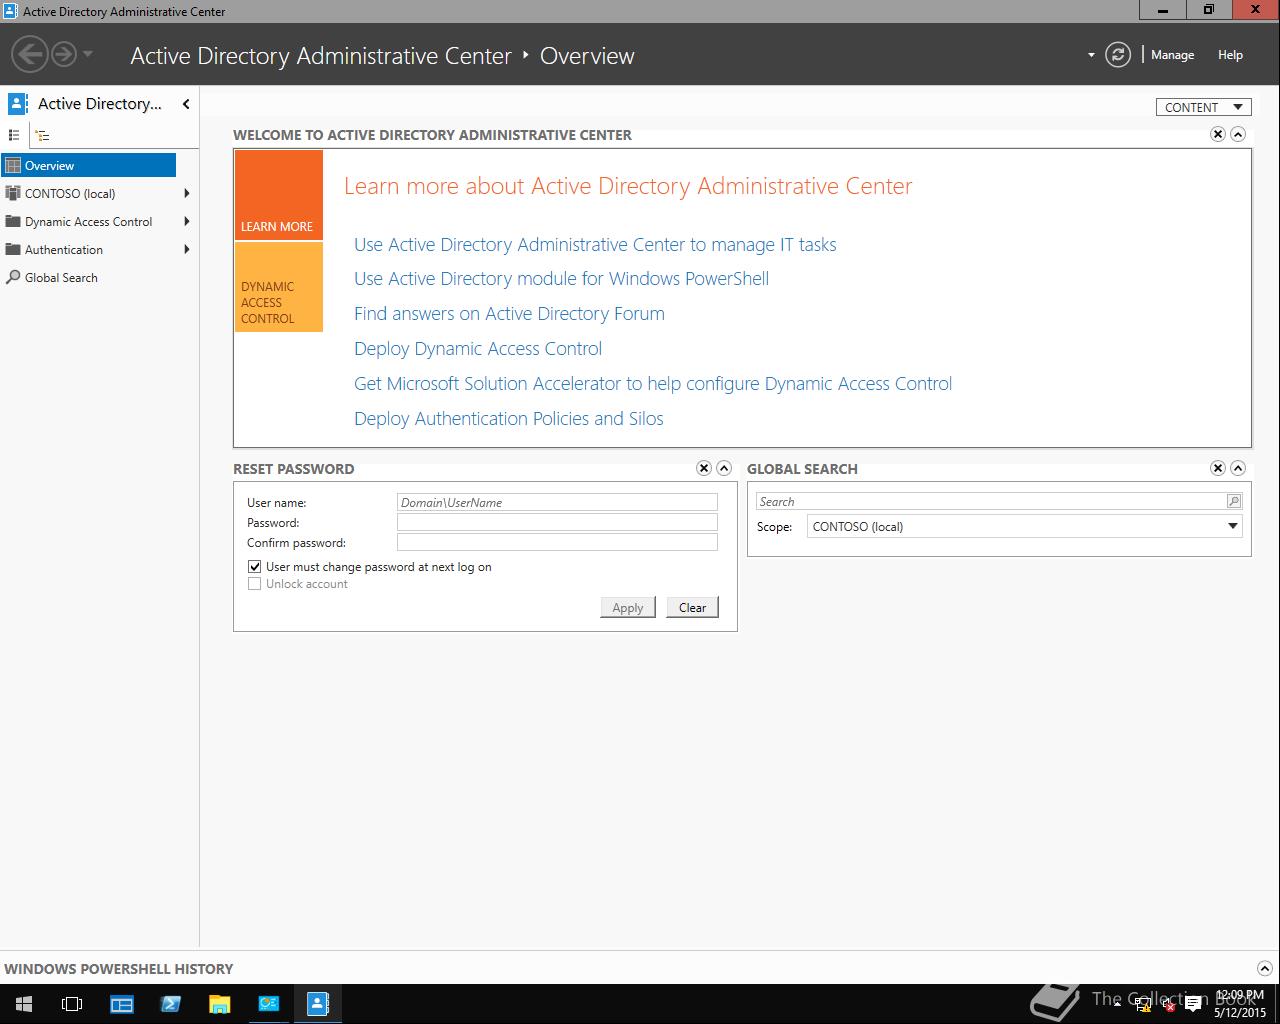Image resolution: width=1280 pixels, height=1024 pixels.
Task: Collapse the navigation pane with the chevron
Action: point(186,104)
